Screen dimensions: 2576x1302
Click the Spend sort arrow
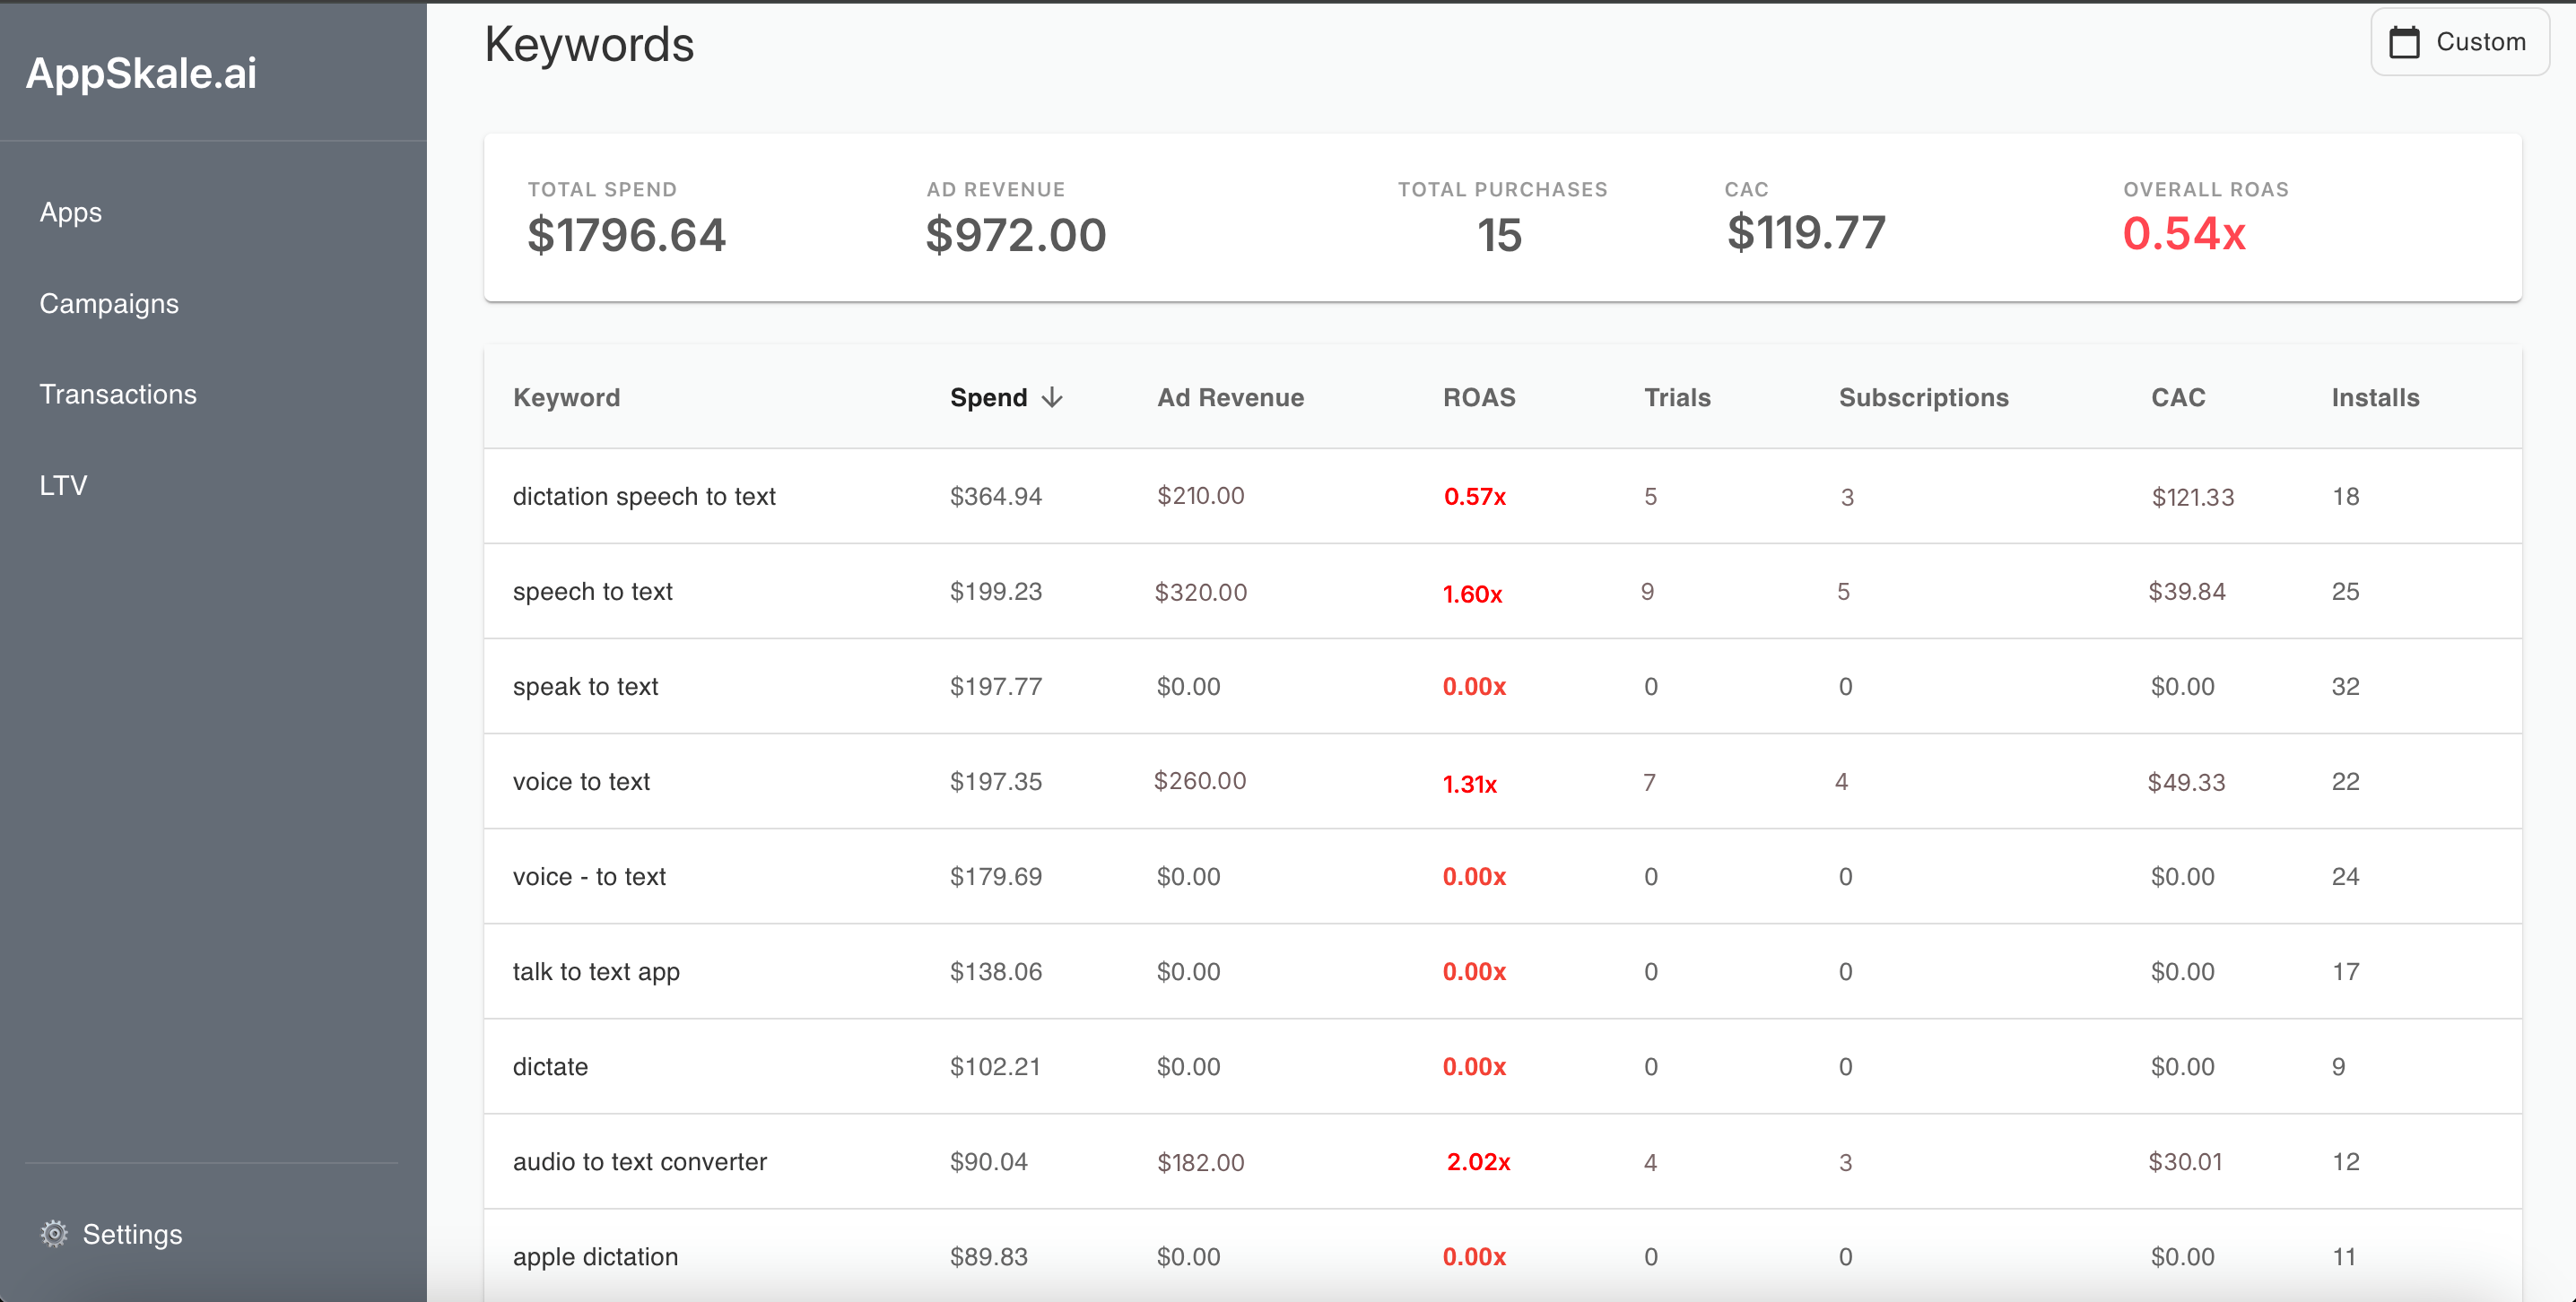click(x=1053, y=396)
